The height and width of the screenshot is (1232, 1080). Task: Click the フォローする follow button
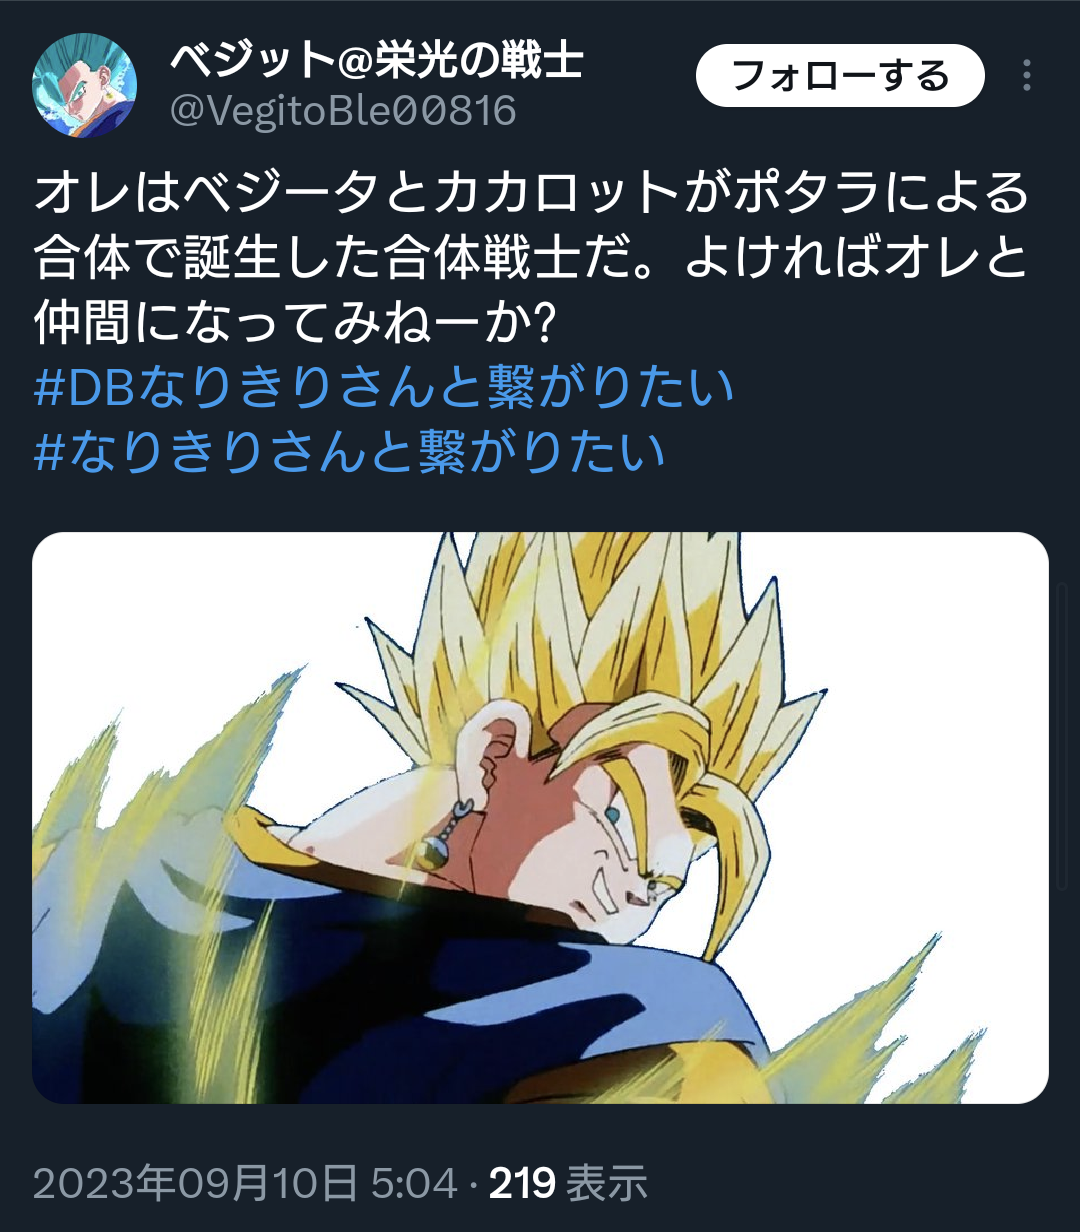840,76
